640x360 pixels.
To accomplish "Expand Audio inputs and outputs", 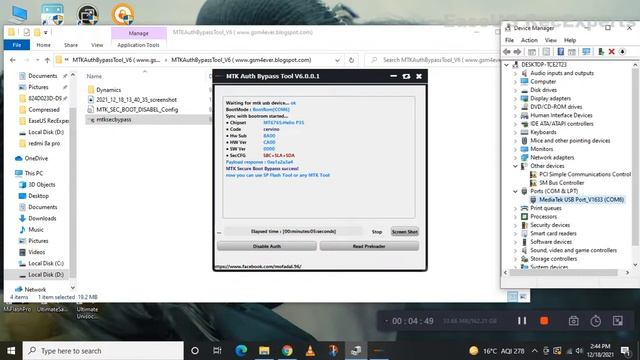I will tap(515, 73).
